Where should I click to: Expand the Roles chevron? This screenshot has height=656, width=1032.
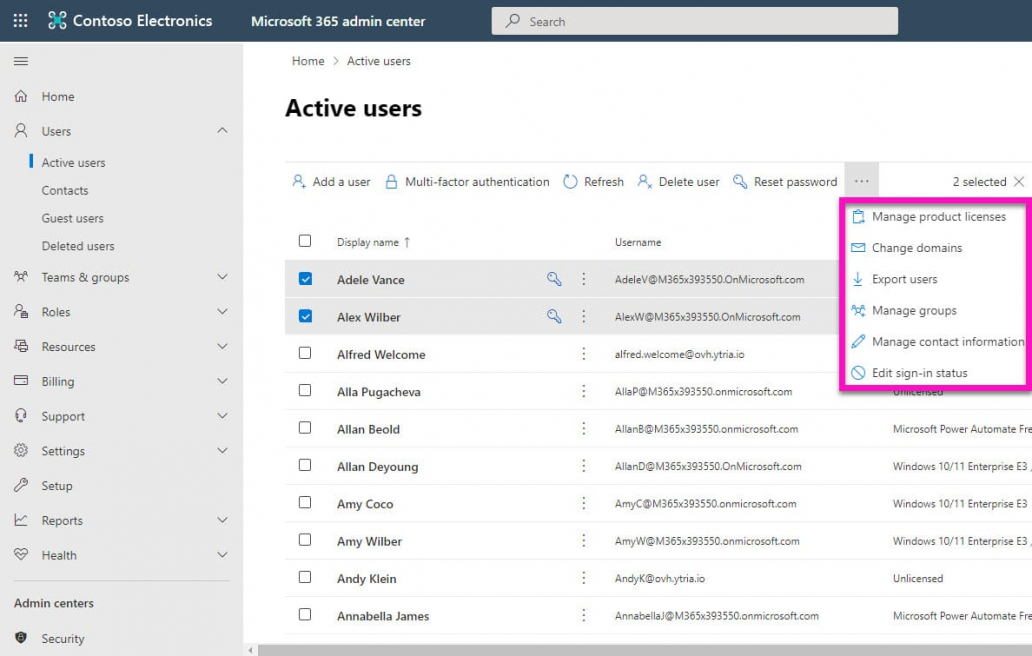click(x=222, y=311)
